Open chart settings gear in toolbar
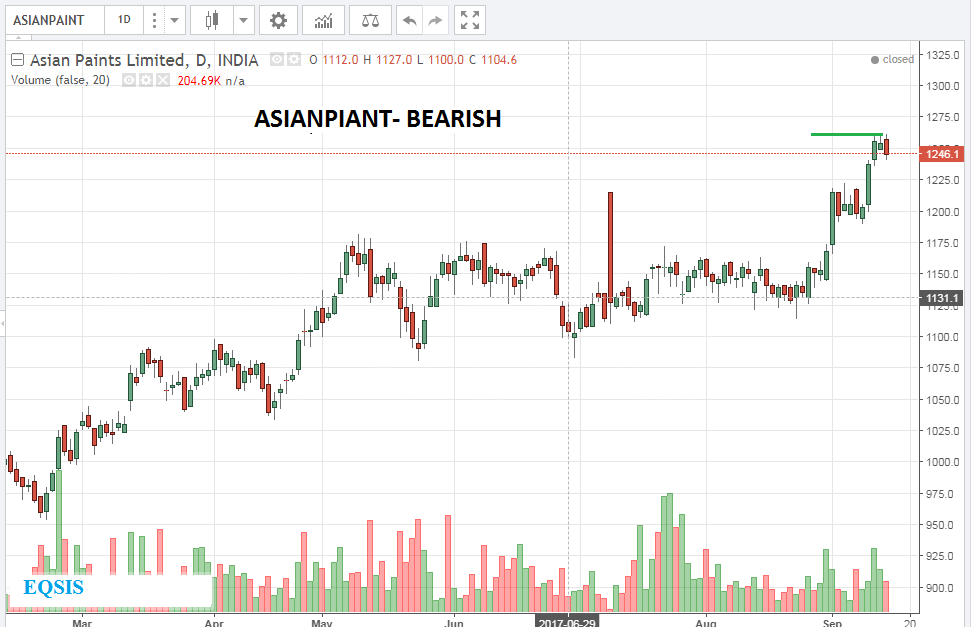The width and height of the screenshot is (971, 627). (278, 20)
